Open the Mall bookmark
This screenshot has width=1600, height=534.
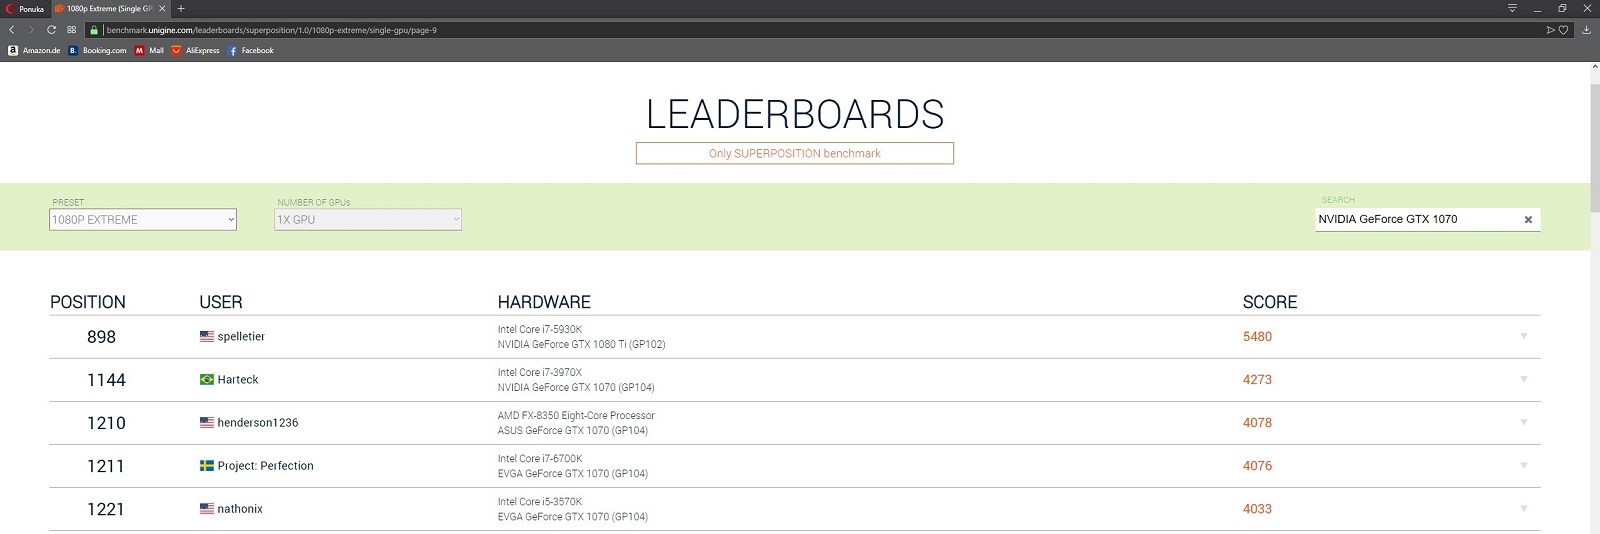(x=149, y=50)
